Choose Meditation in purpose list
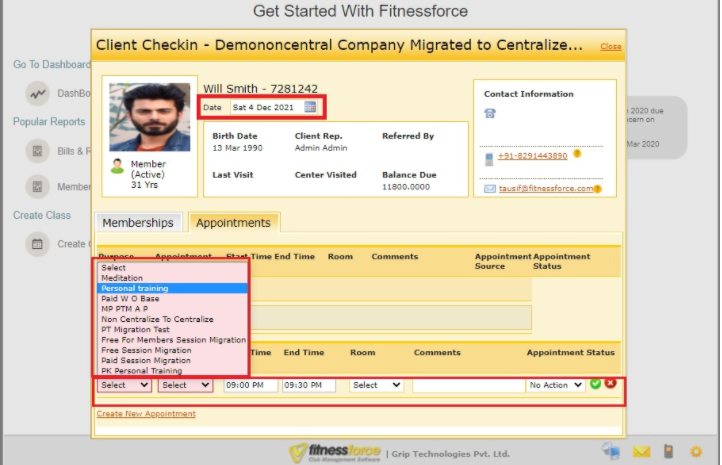This screenshot has height=465, width=722. tap(172, 278)
